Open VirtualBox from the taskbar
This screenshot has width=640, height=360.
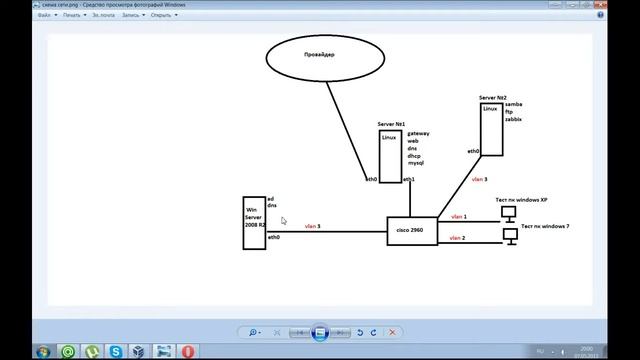pyautogui.click(x=139, y=351)
